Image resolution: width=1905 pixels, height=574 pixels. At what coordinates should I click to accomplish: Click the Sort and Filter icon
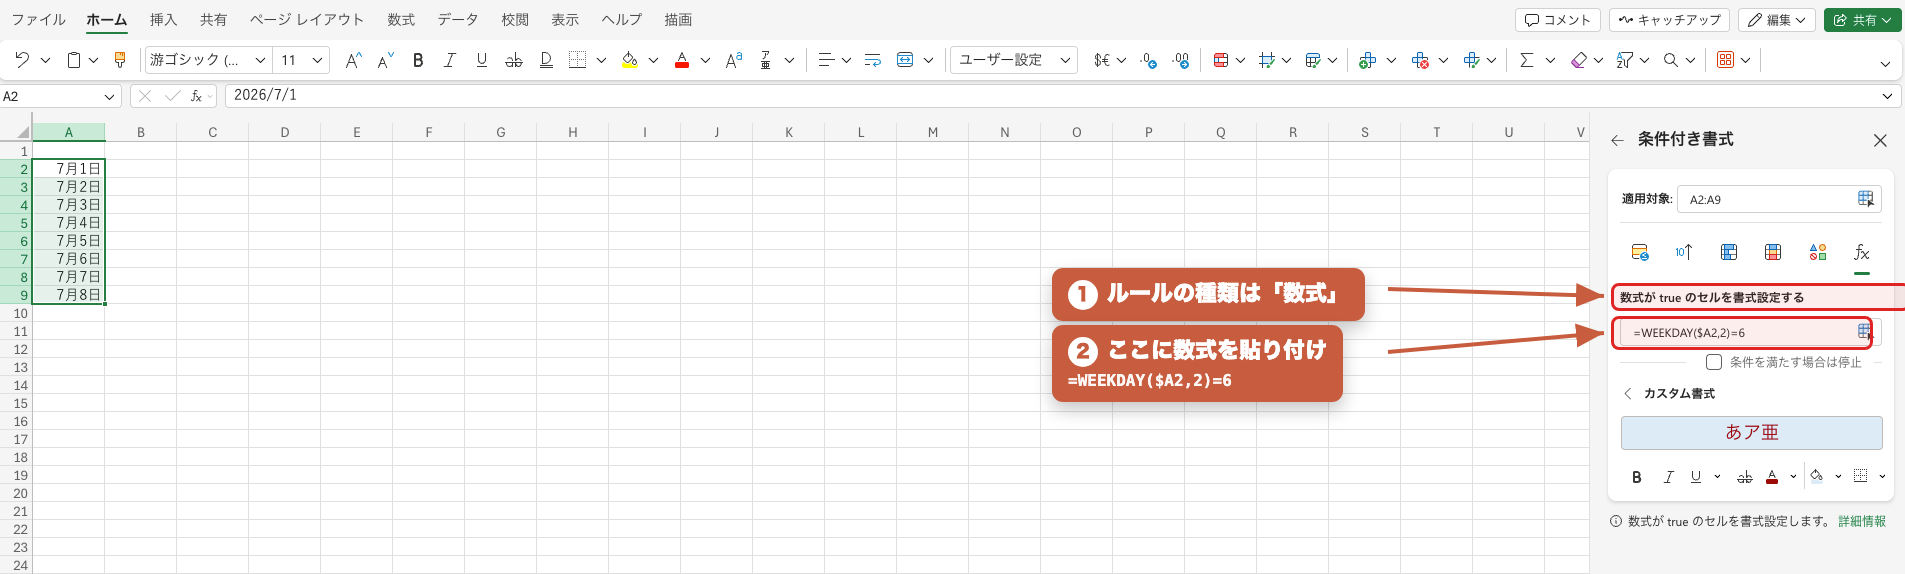[x=1625, y=60]
